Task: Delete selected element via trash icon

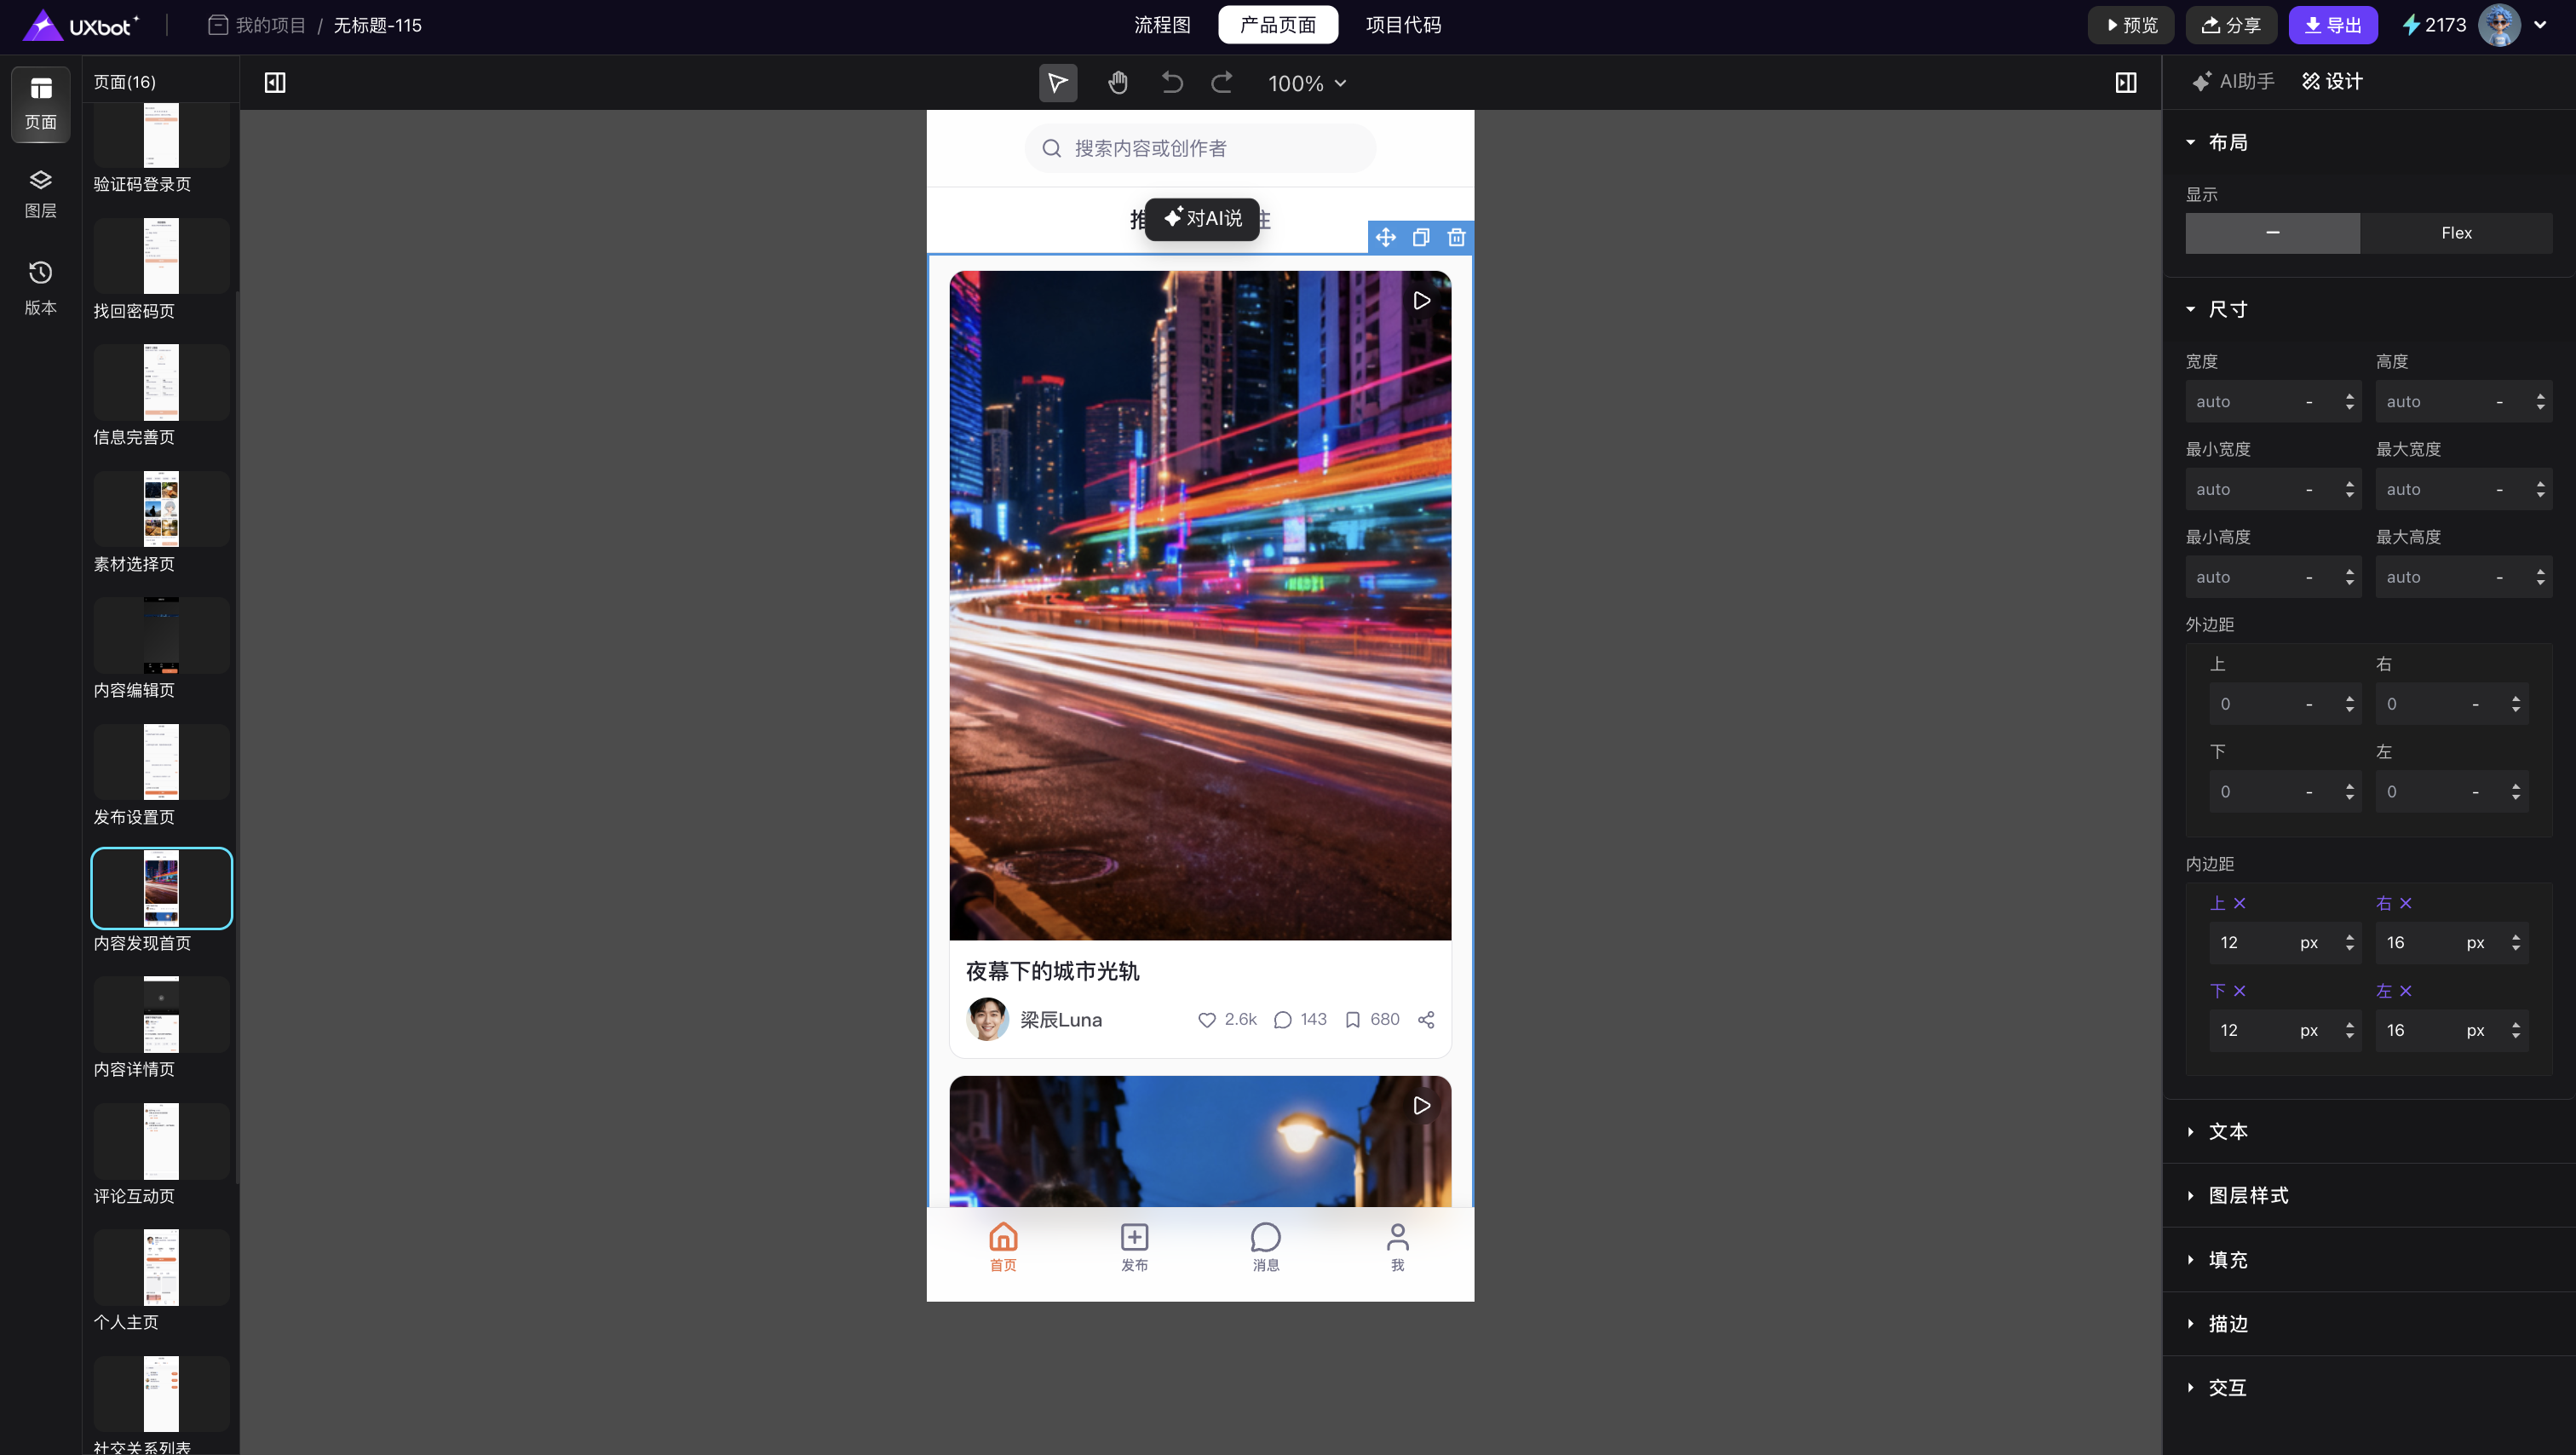Action: 1456,237
